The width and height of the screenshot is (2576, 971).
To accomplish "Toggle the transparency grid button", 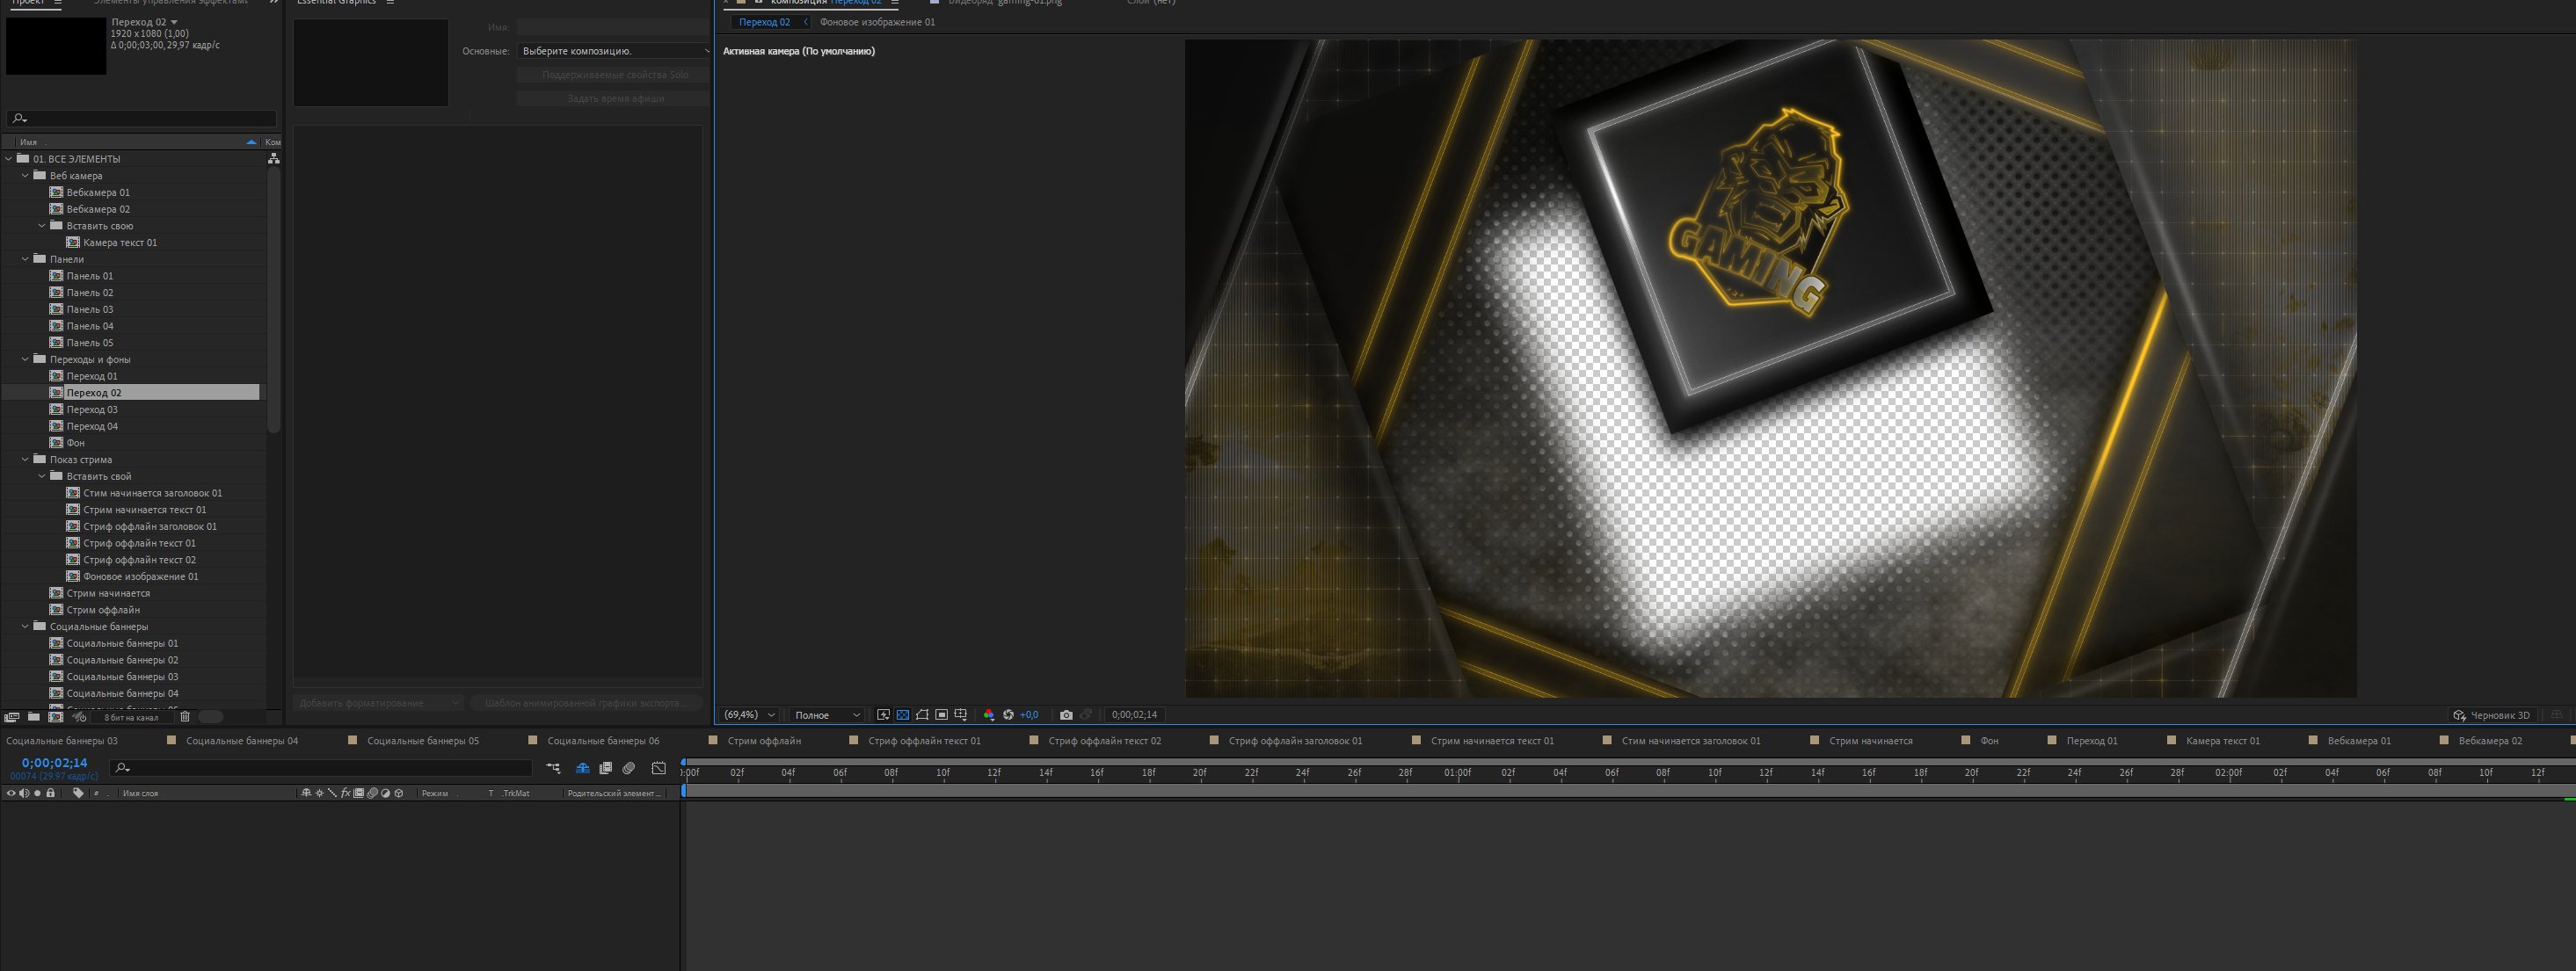I will pyautogui.click(x=903, y=715).
